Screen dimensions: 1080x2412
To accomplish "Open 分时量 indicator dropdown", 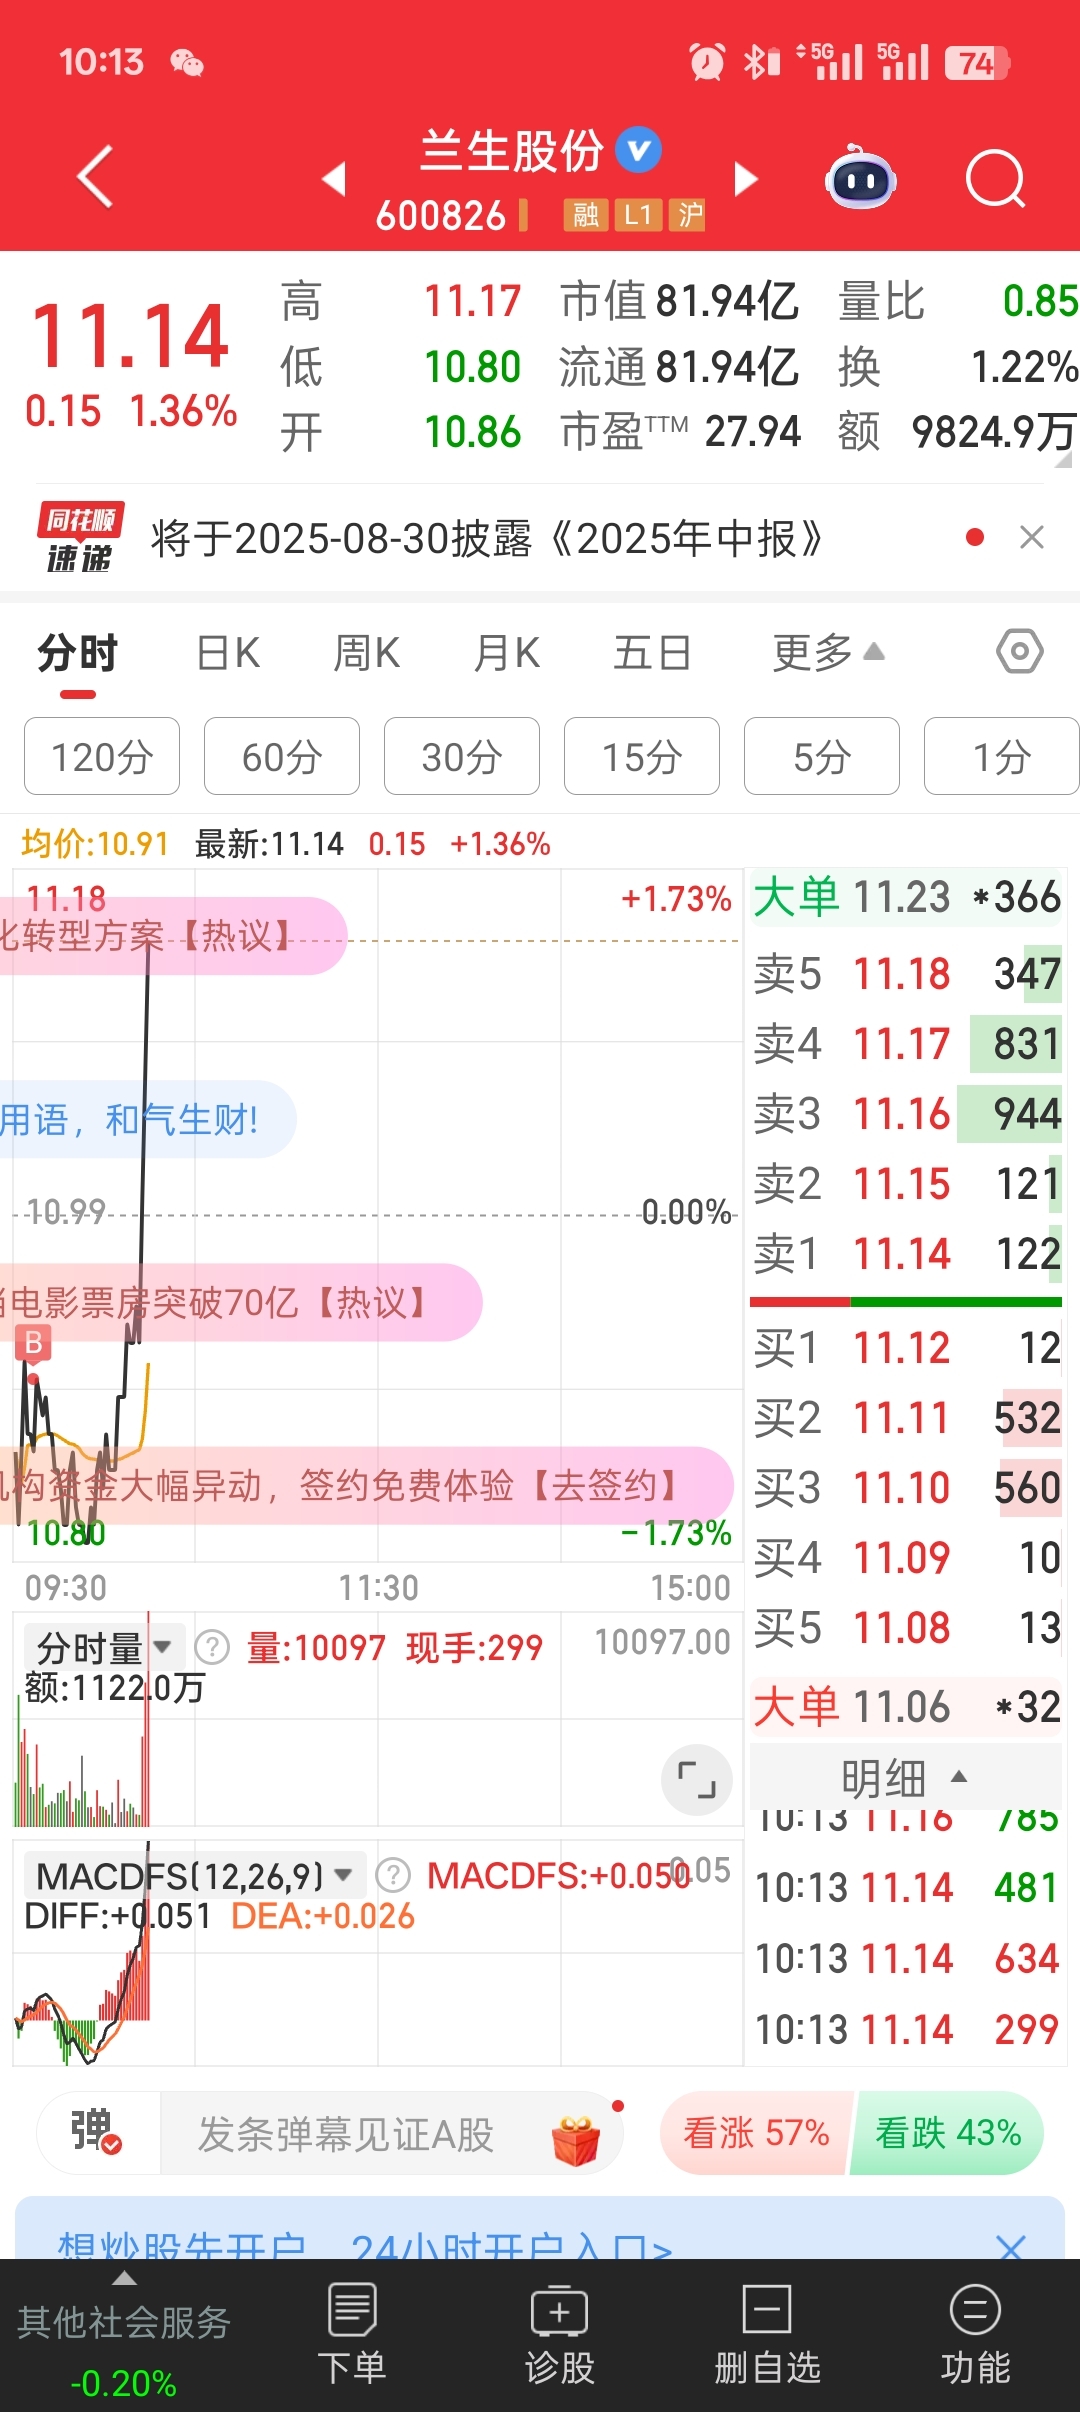I will pos(104,1646).
